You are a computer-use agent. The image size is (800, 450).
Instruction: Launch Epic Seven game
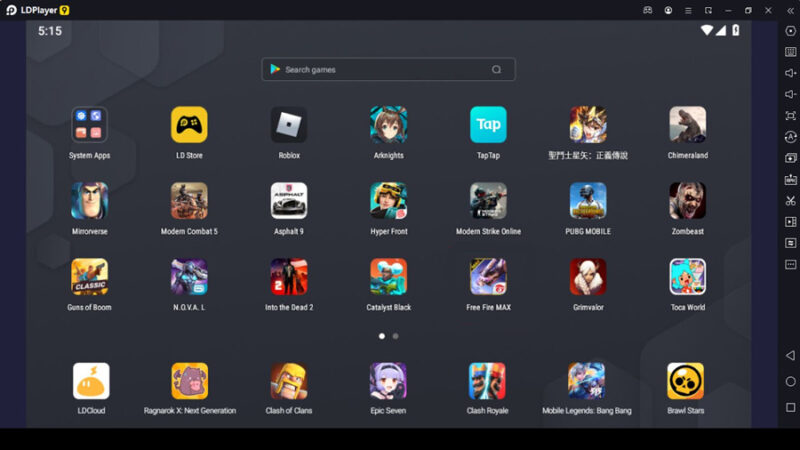click(x=388, y=381)
